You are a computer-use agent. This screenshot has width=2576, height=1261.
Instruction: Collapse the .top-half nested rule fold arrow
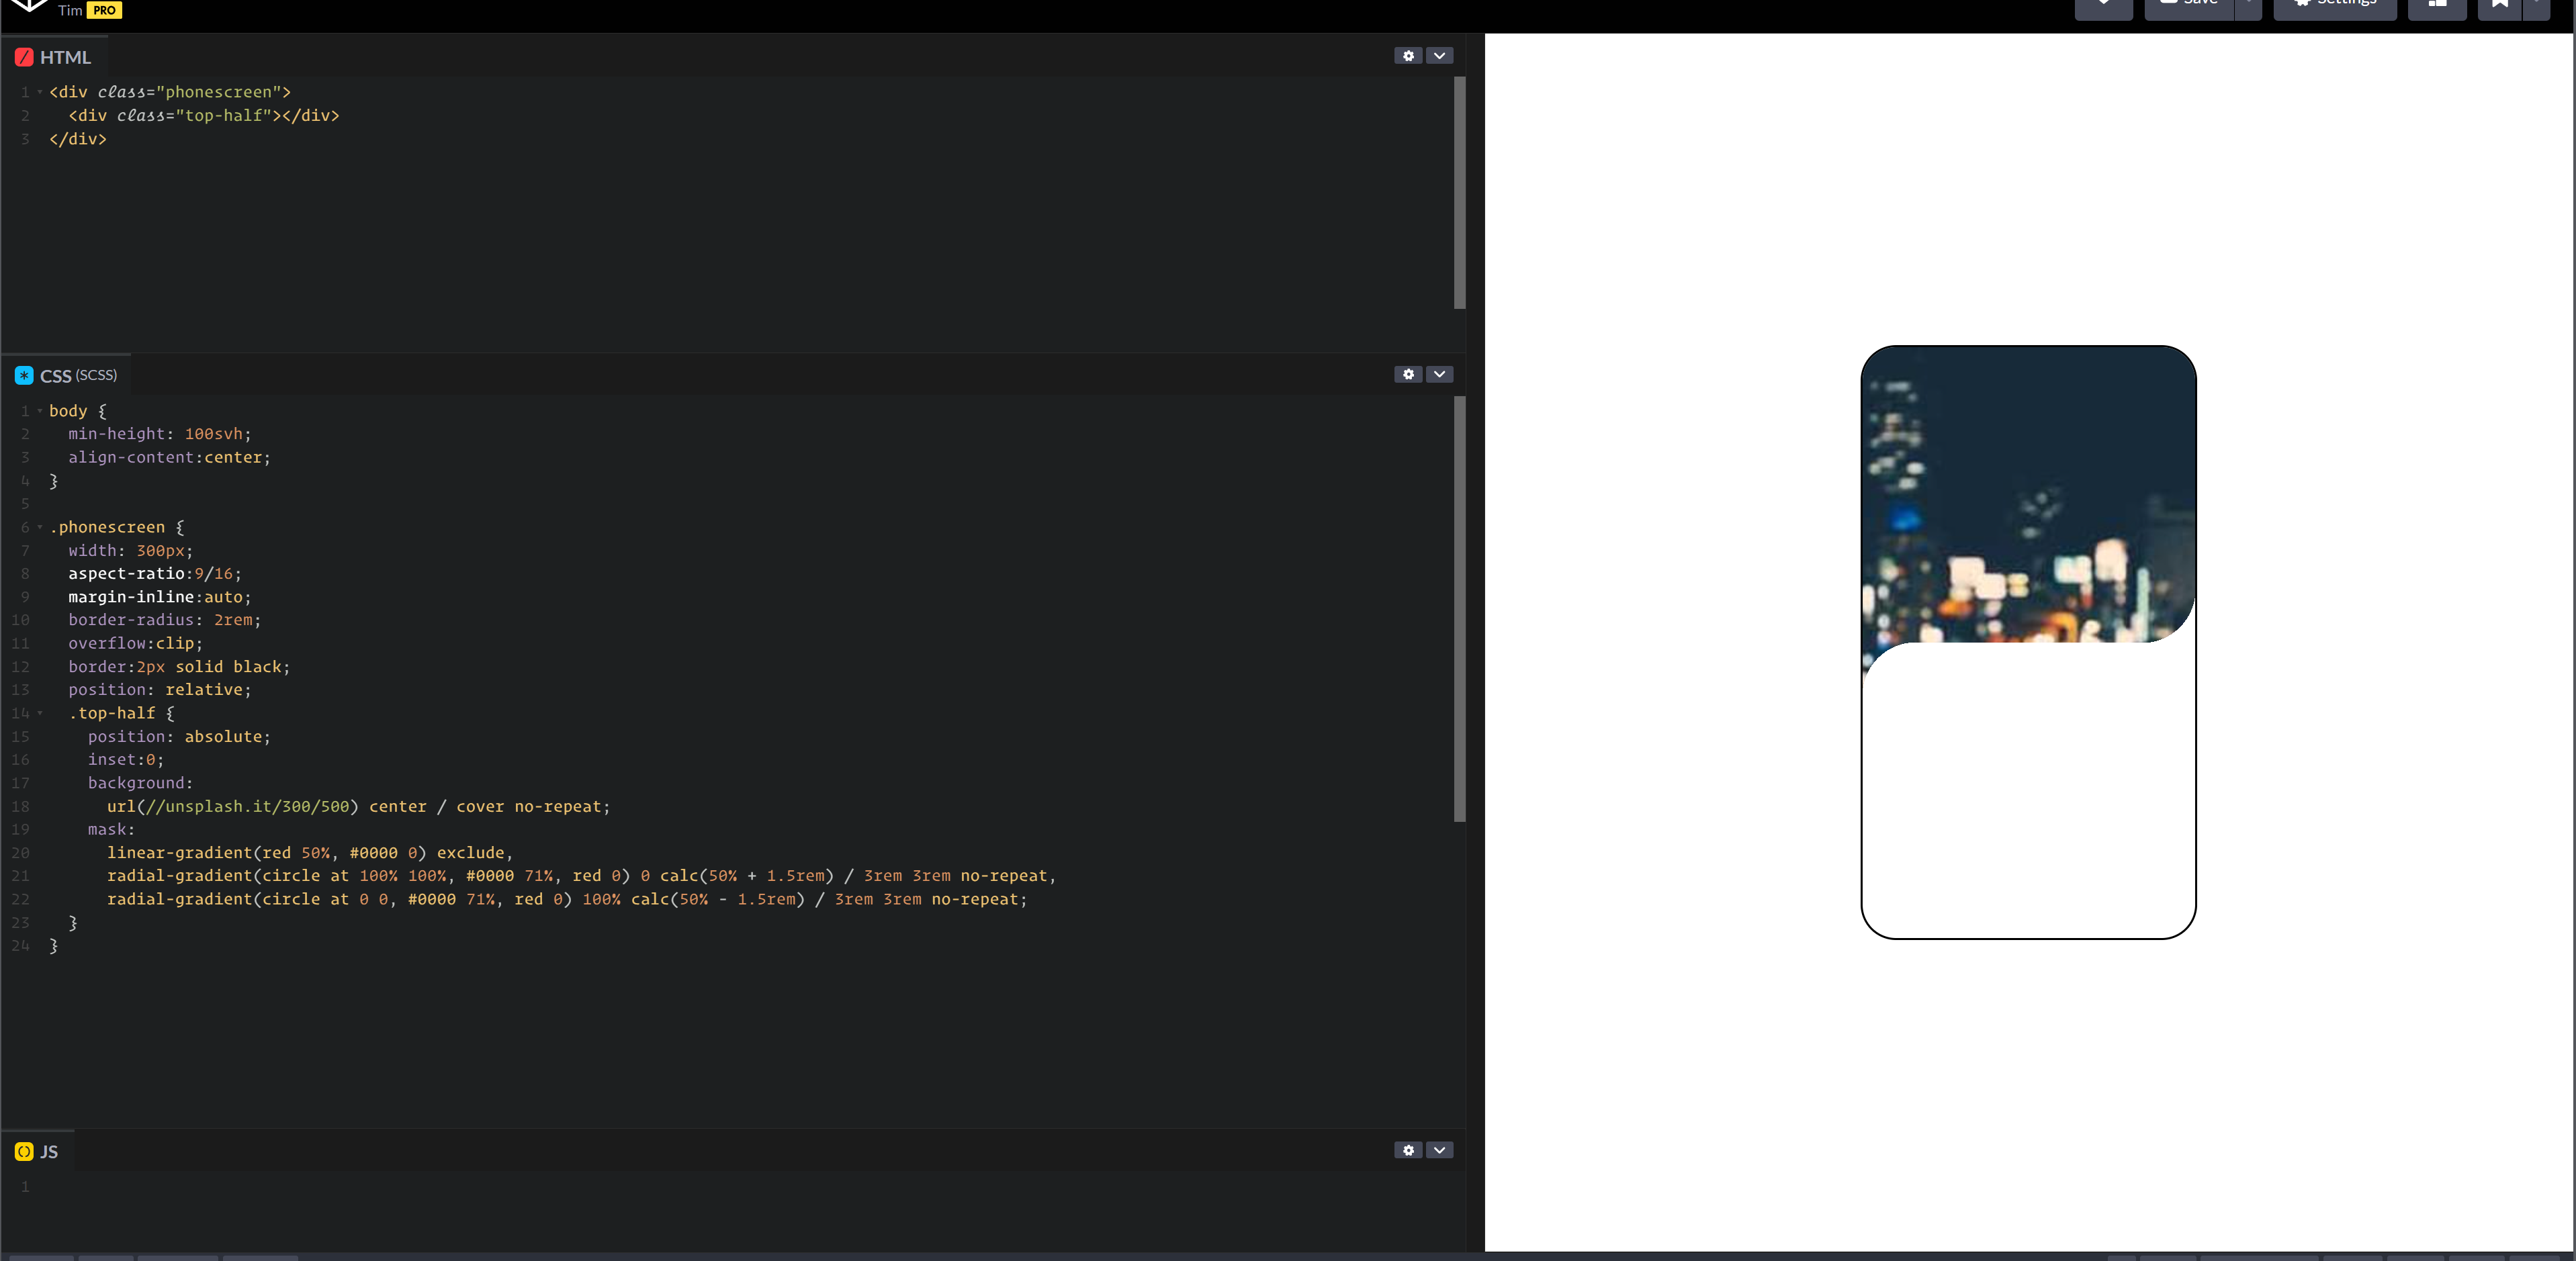(x=40, y=713)
